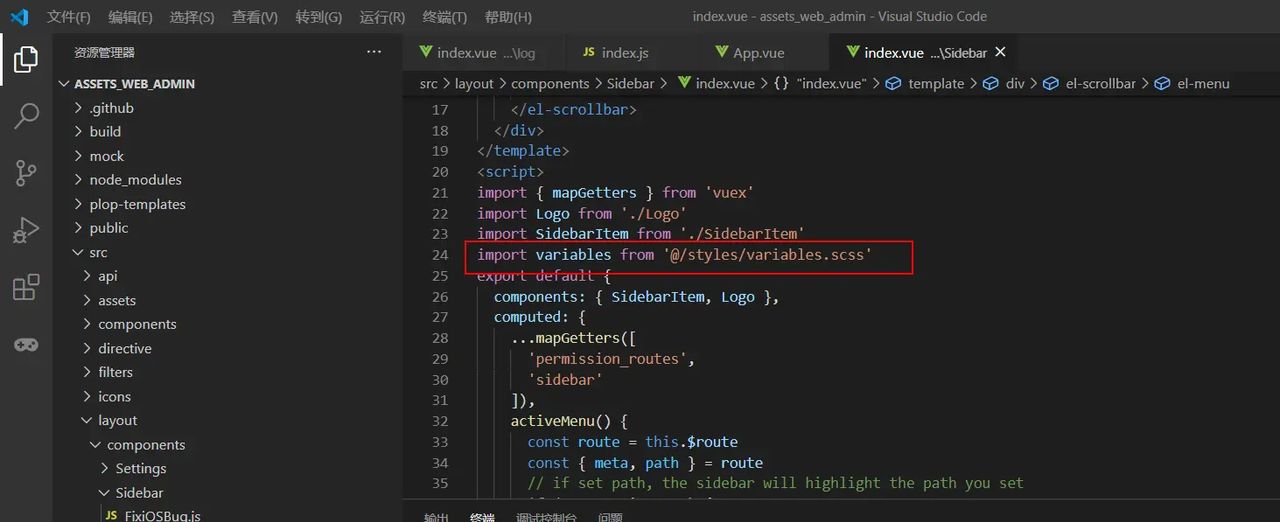Click the template symbol icon in breadcrumbs
The height and width of the screenshot is (522, 1280).
click(894, 84)
